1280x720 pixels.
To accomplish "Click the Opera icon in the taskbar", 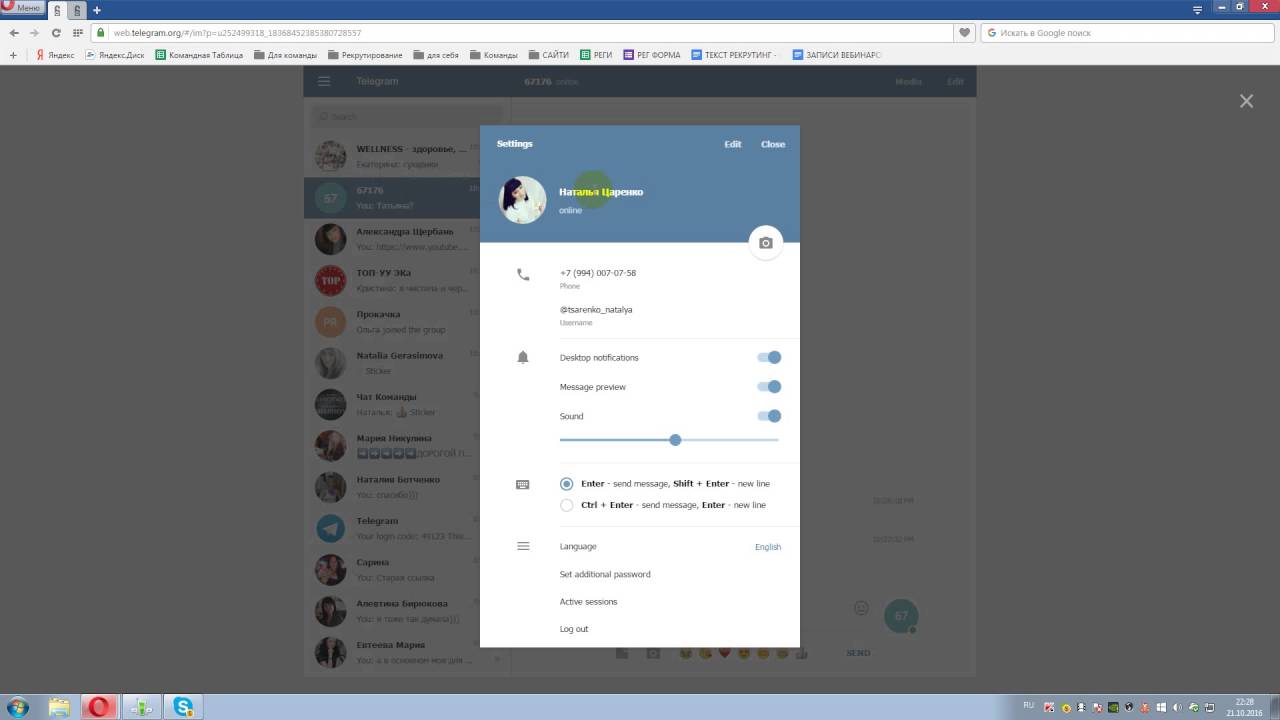I will coord(100,707).
